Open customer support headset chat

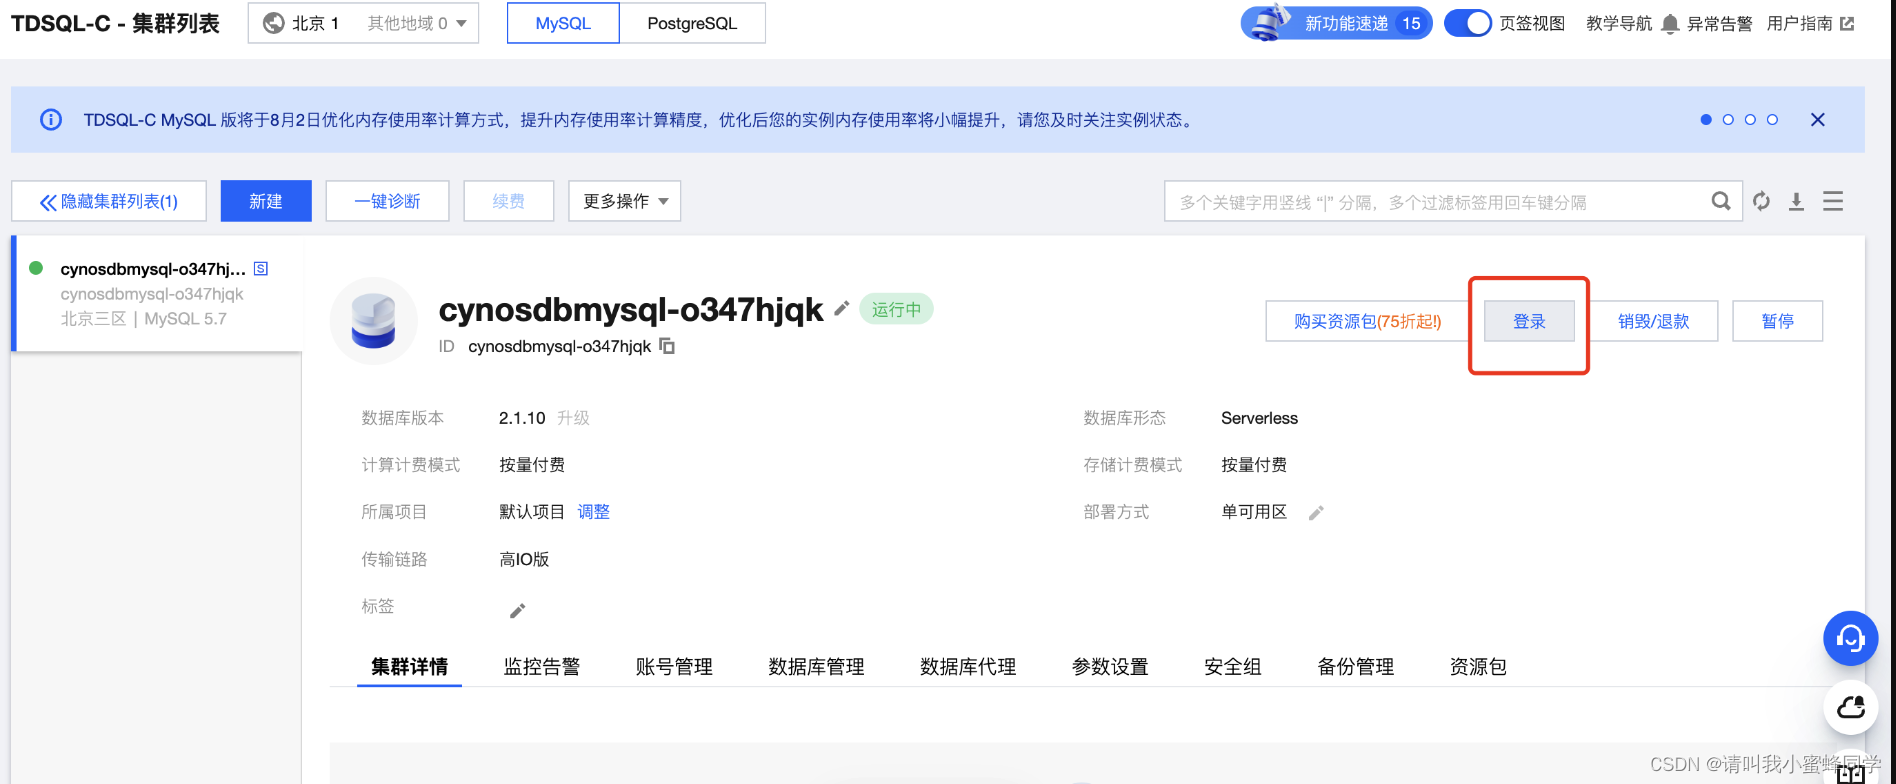(1851, 638)
